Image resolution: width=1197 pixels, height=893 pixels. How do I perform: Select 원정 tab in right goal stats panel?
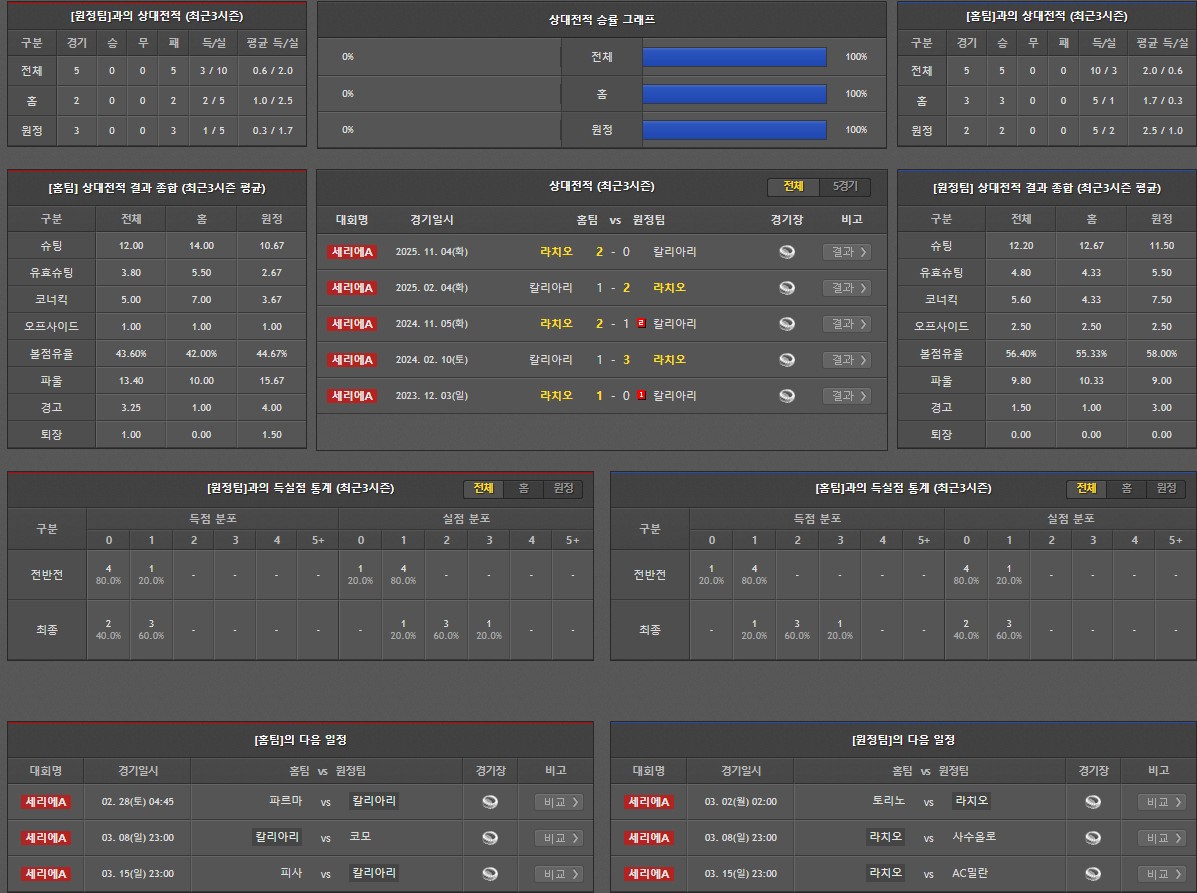[1166, 488]
